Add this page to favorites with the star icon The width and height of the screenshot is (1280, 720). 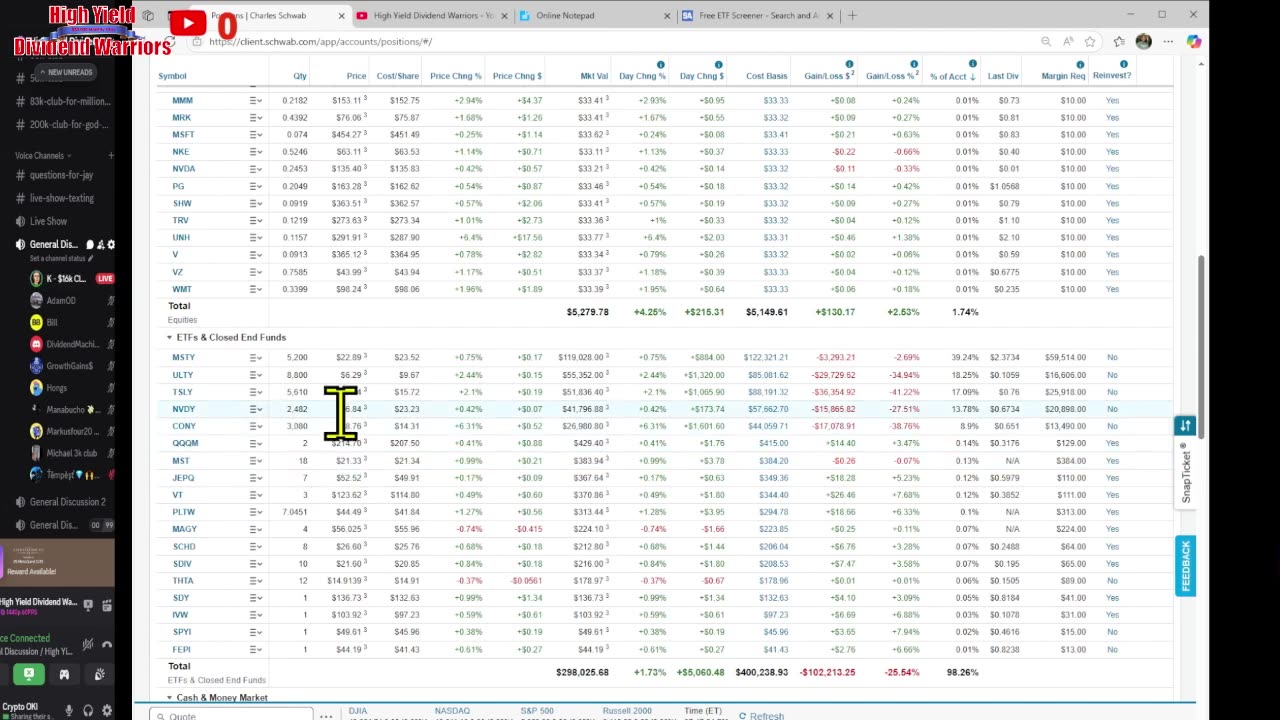(x=1090, y=42)
